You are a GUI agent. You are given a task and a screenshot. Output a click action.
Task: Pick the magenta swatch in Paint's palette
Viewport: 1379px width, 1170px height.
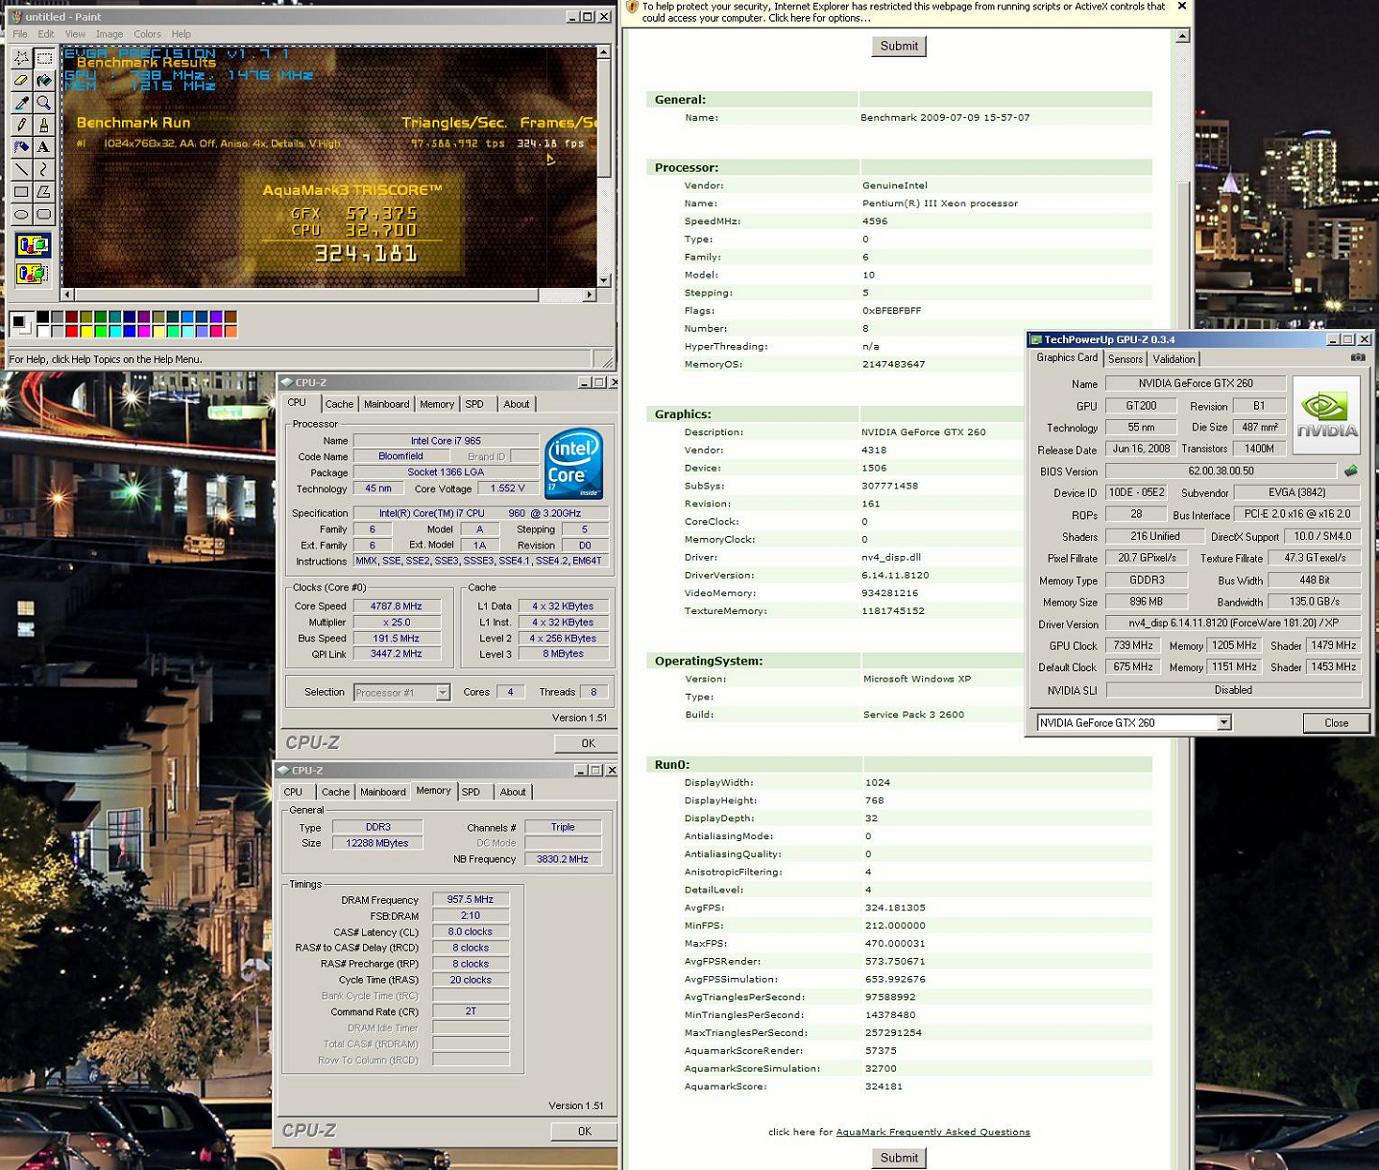[x=144, y=331]
